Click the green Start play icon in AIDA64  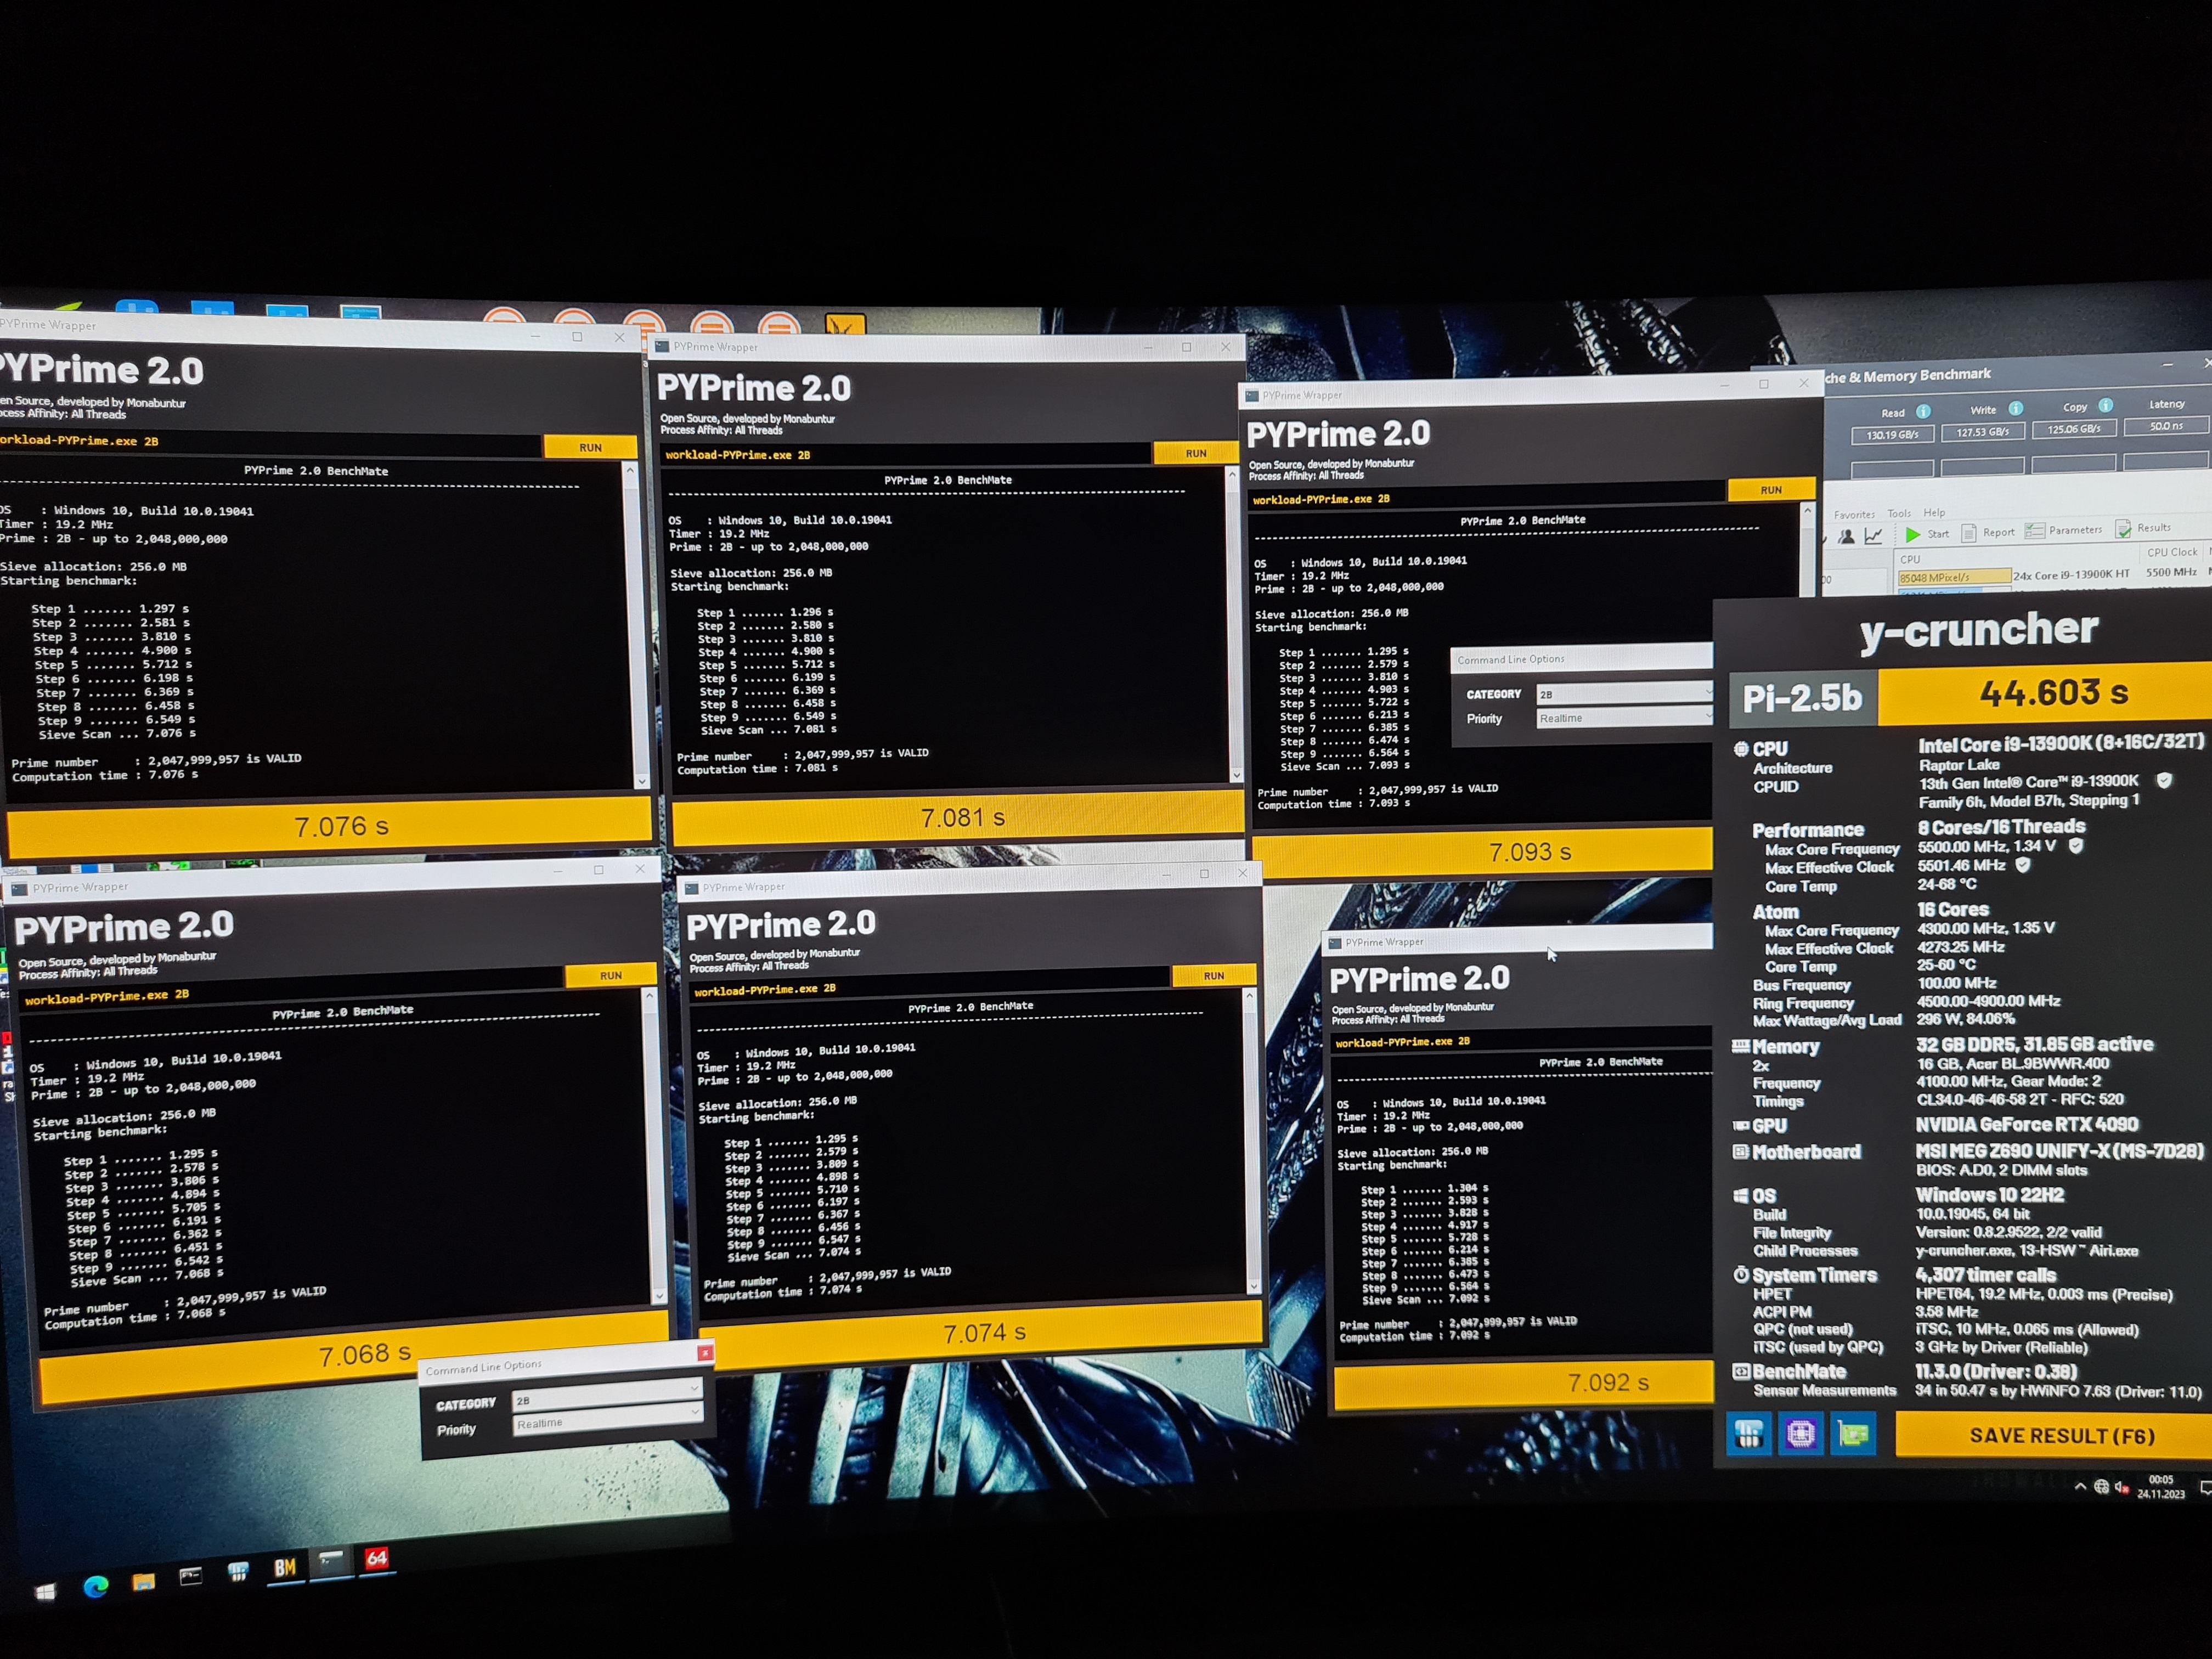[x=1912, y=534]
